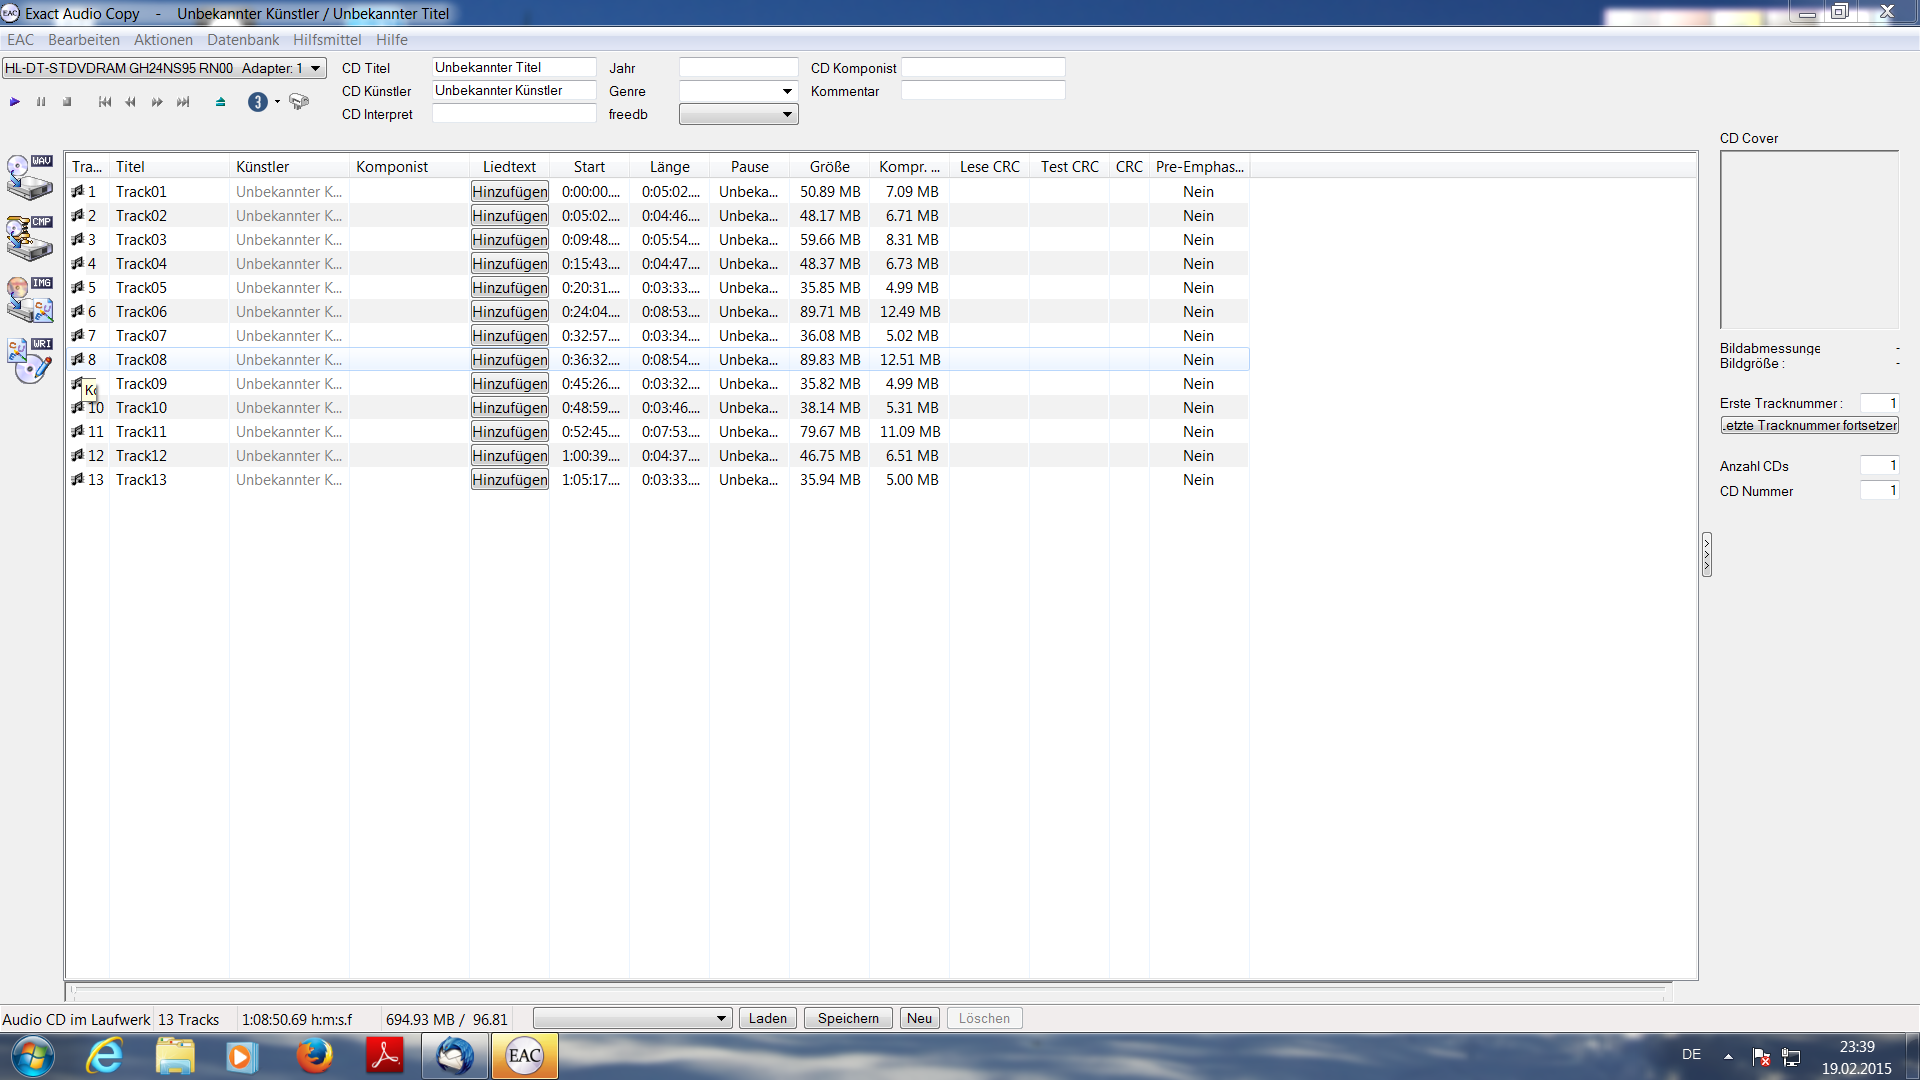
Task: Click the CMP compressed copy icon
Action: [30, 239]
